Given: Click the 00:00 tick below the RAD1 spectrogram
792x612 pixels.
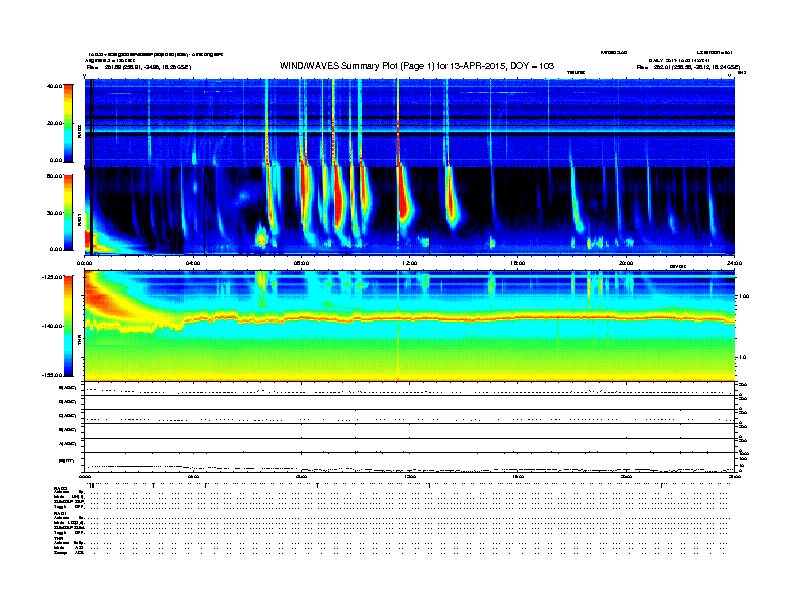Looking at the screenshot, I should pyautogui.click(x=84, y=263).
